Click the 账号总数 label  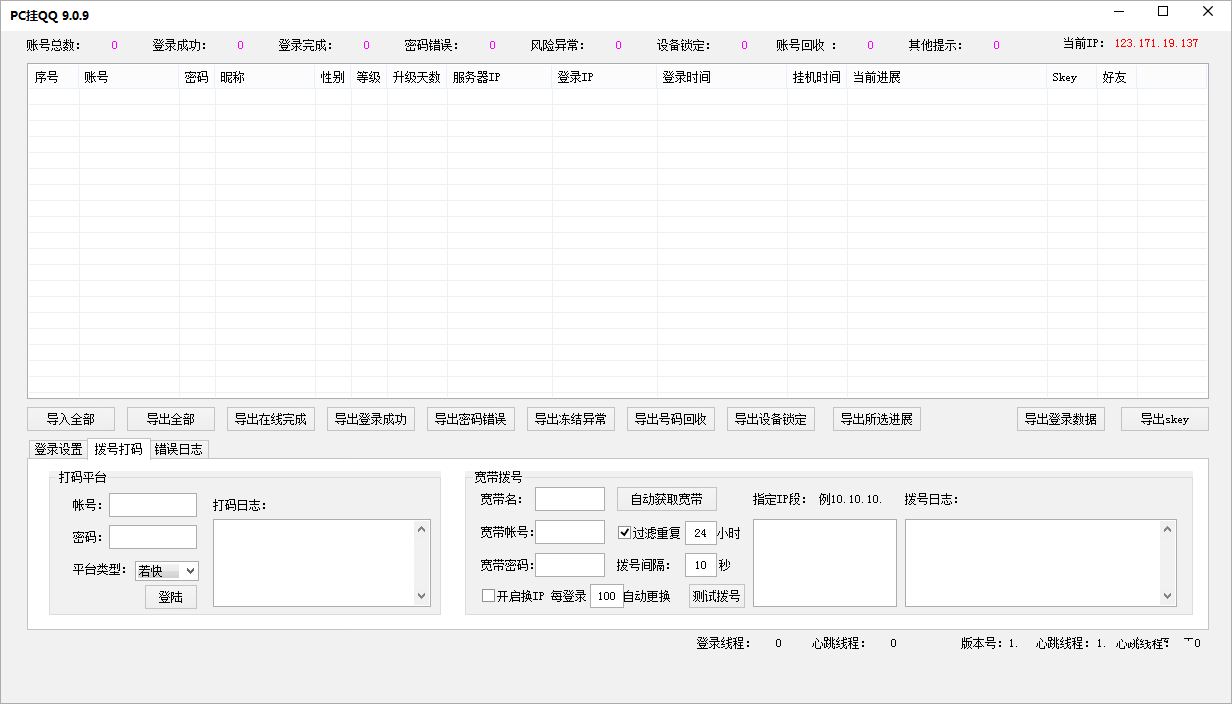pyautogui.click(x=53, y=45)
